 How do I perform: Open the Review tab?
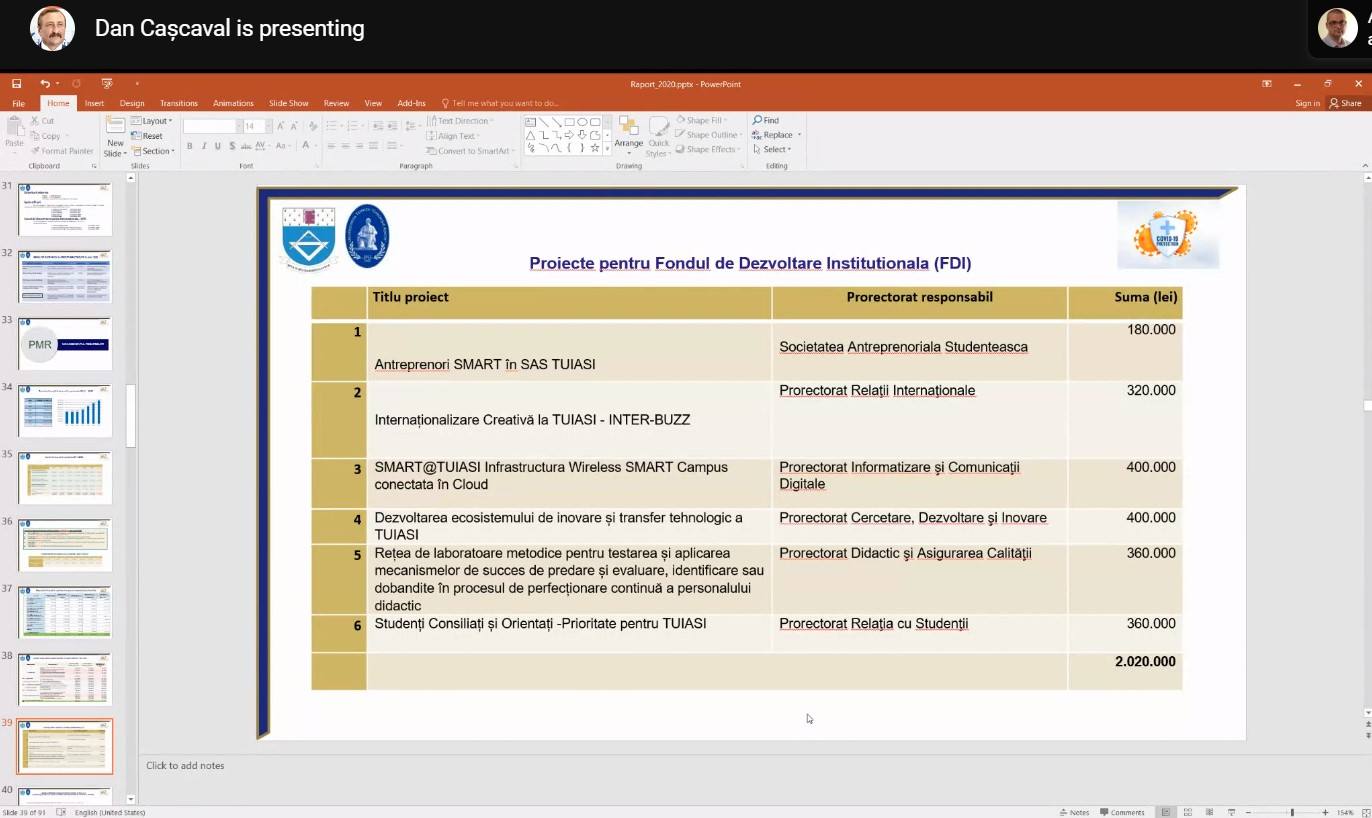pos(336,103)
